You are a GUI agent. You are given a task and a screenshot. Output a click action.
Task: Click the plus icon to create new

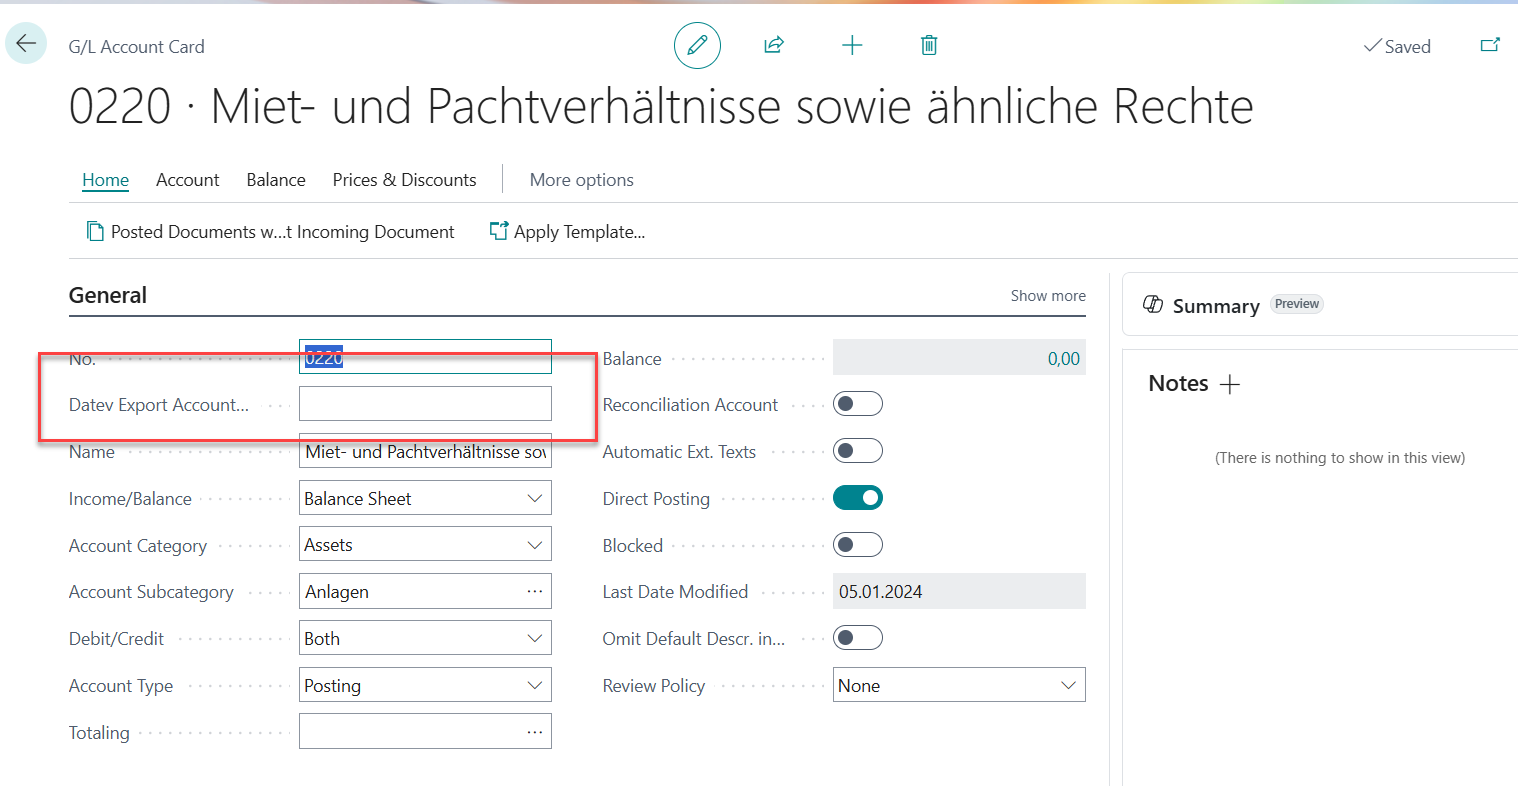(x=852, y=45)
